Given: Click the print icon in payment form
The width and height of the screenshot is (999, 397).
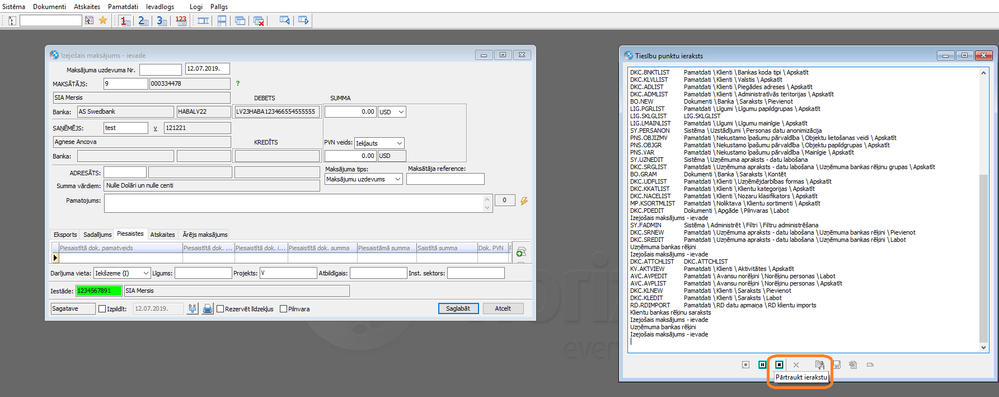Looking at the screenshot, I should (x=208, y=309).
